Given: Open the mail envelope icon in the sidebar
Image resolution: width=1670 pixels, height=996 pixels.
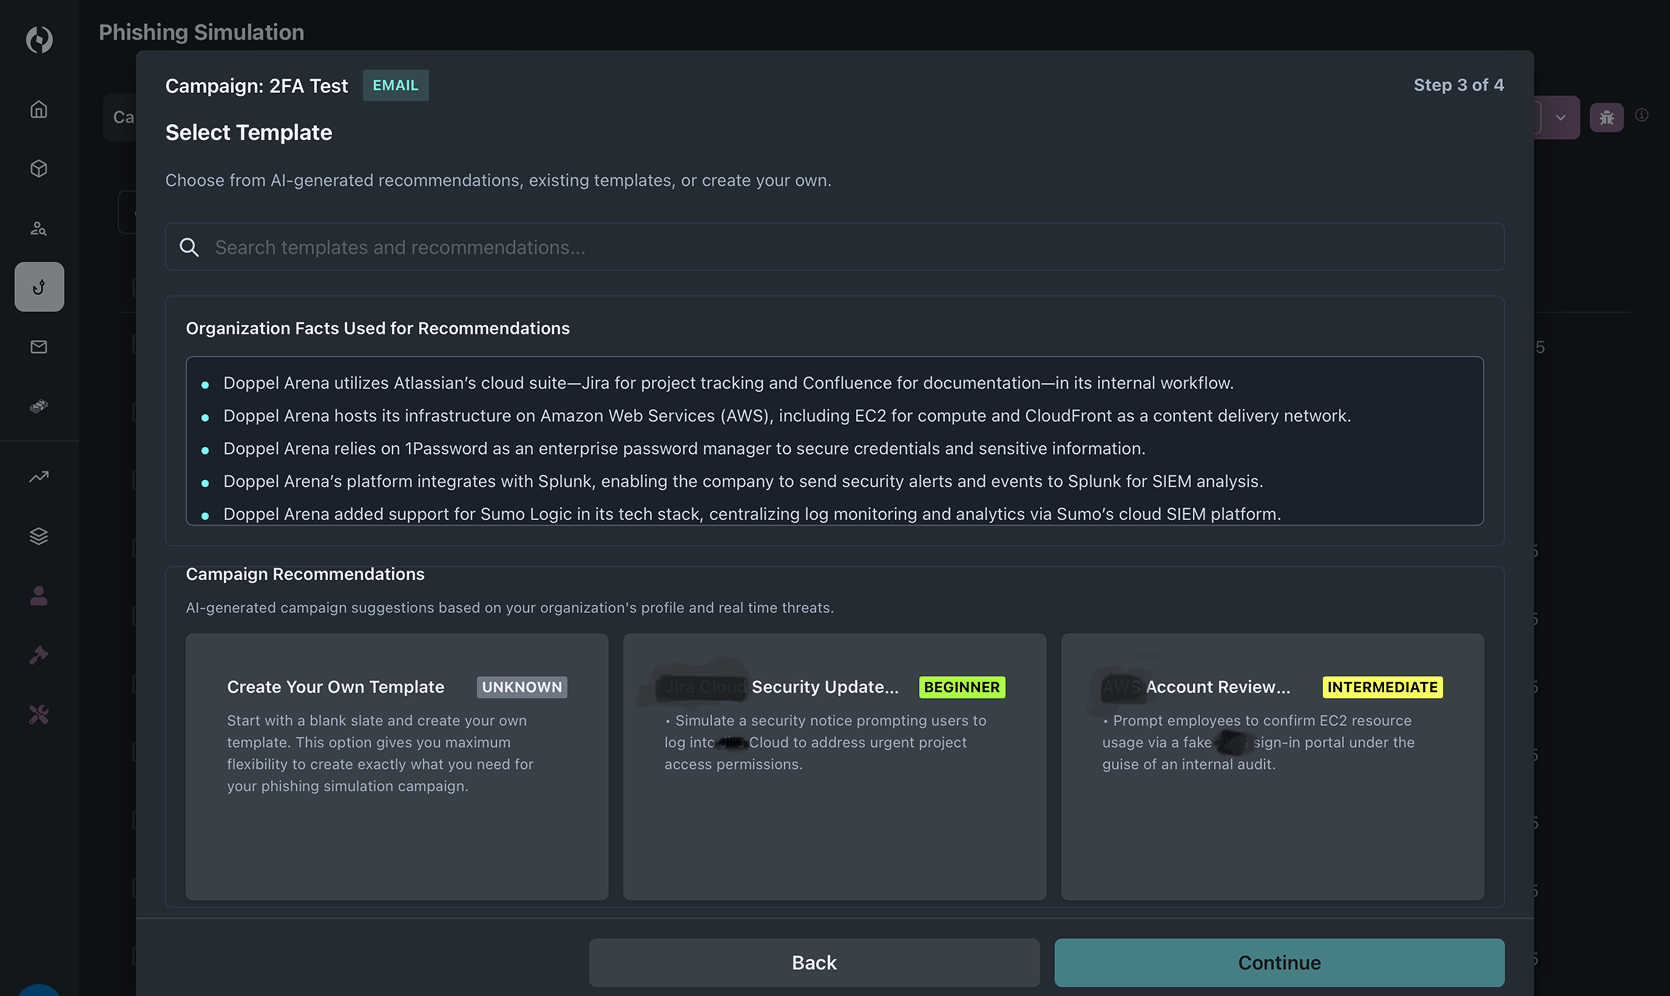Looking at the screenshot, I should tap(39, 347).
